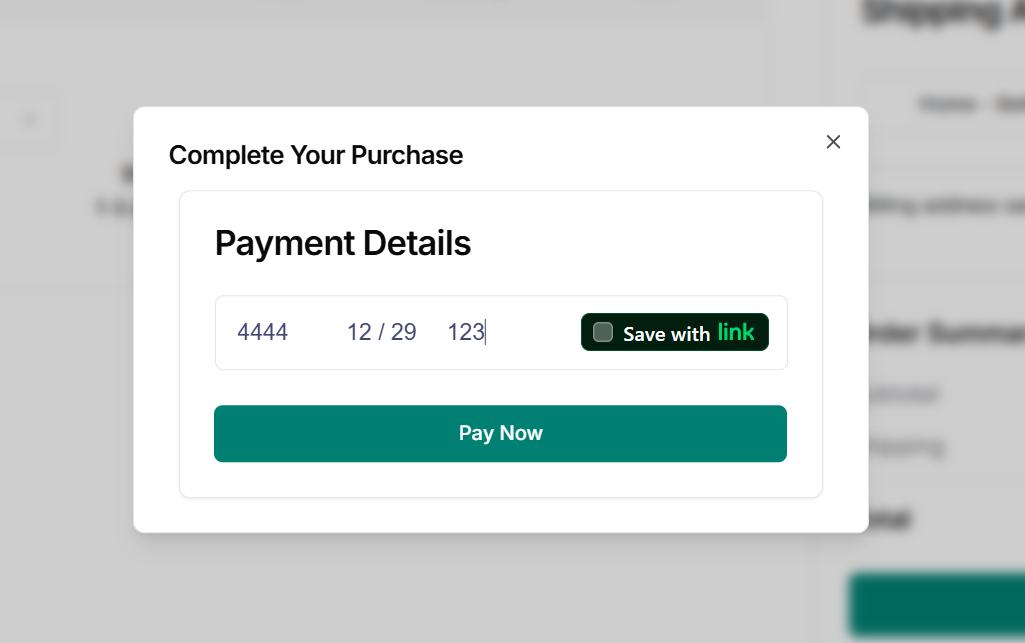Click the blurred small square button at left
Image resolution: width=1025 pixels, height=643 pixels.
(31, 121)
